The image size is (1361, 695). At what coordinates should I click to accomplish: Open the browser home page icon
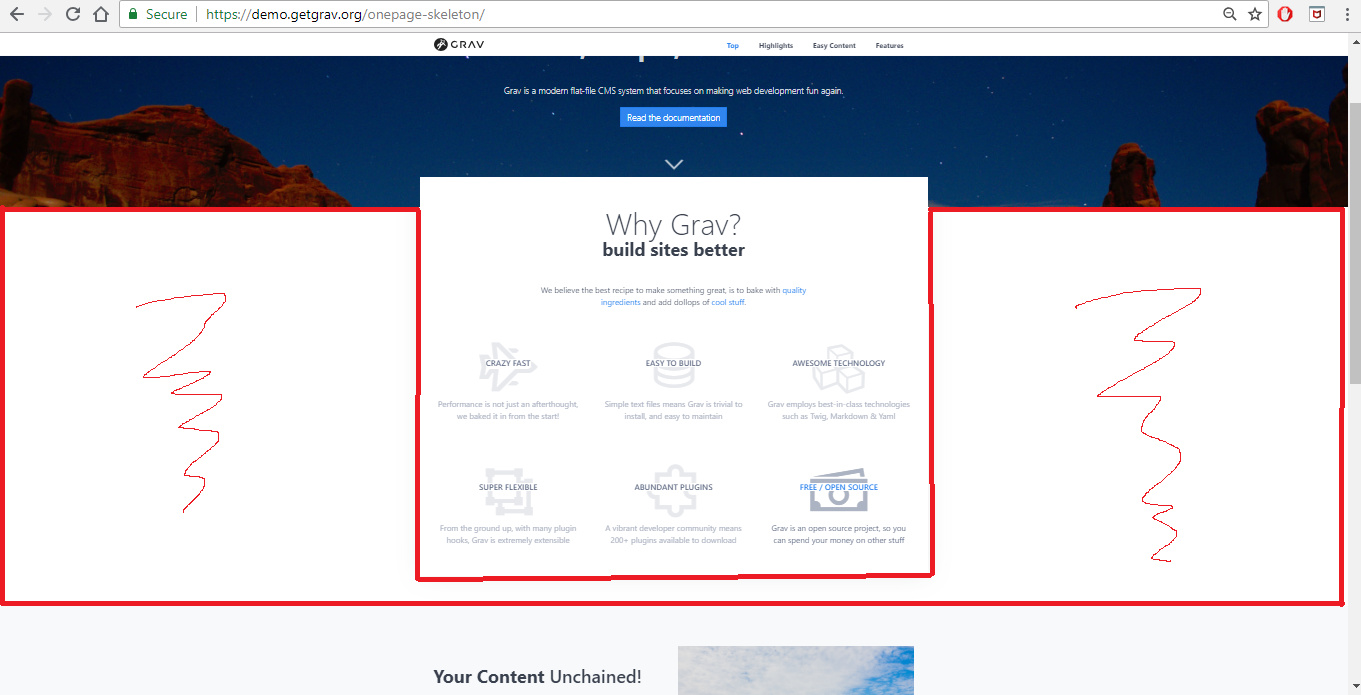101,15
